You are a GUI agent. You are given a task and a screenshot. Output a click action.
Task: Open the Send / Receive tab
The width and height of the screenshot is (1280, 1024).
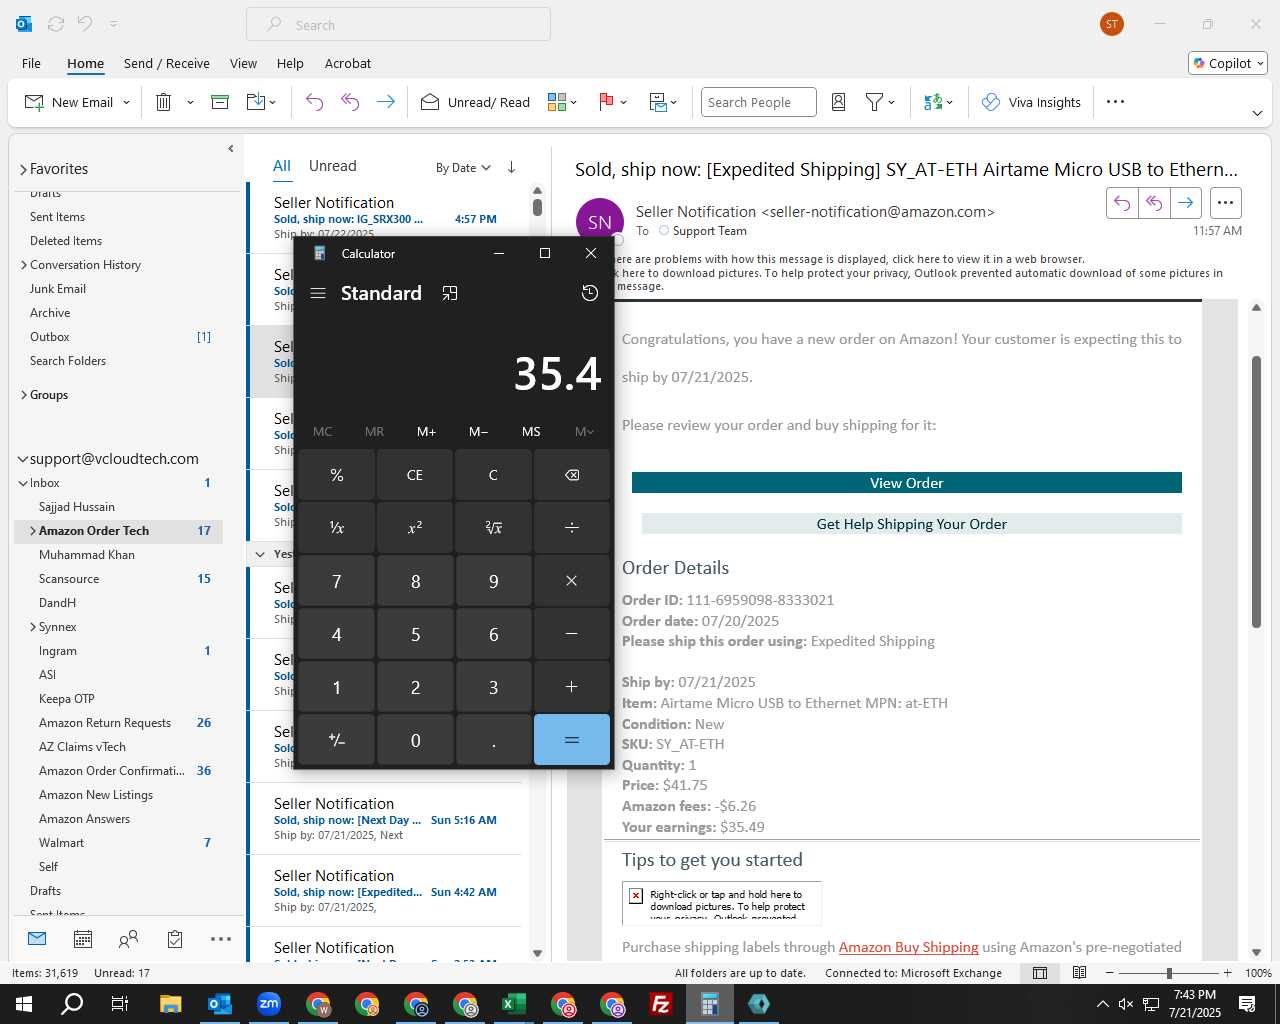[167, 63]
